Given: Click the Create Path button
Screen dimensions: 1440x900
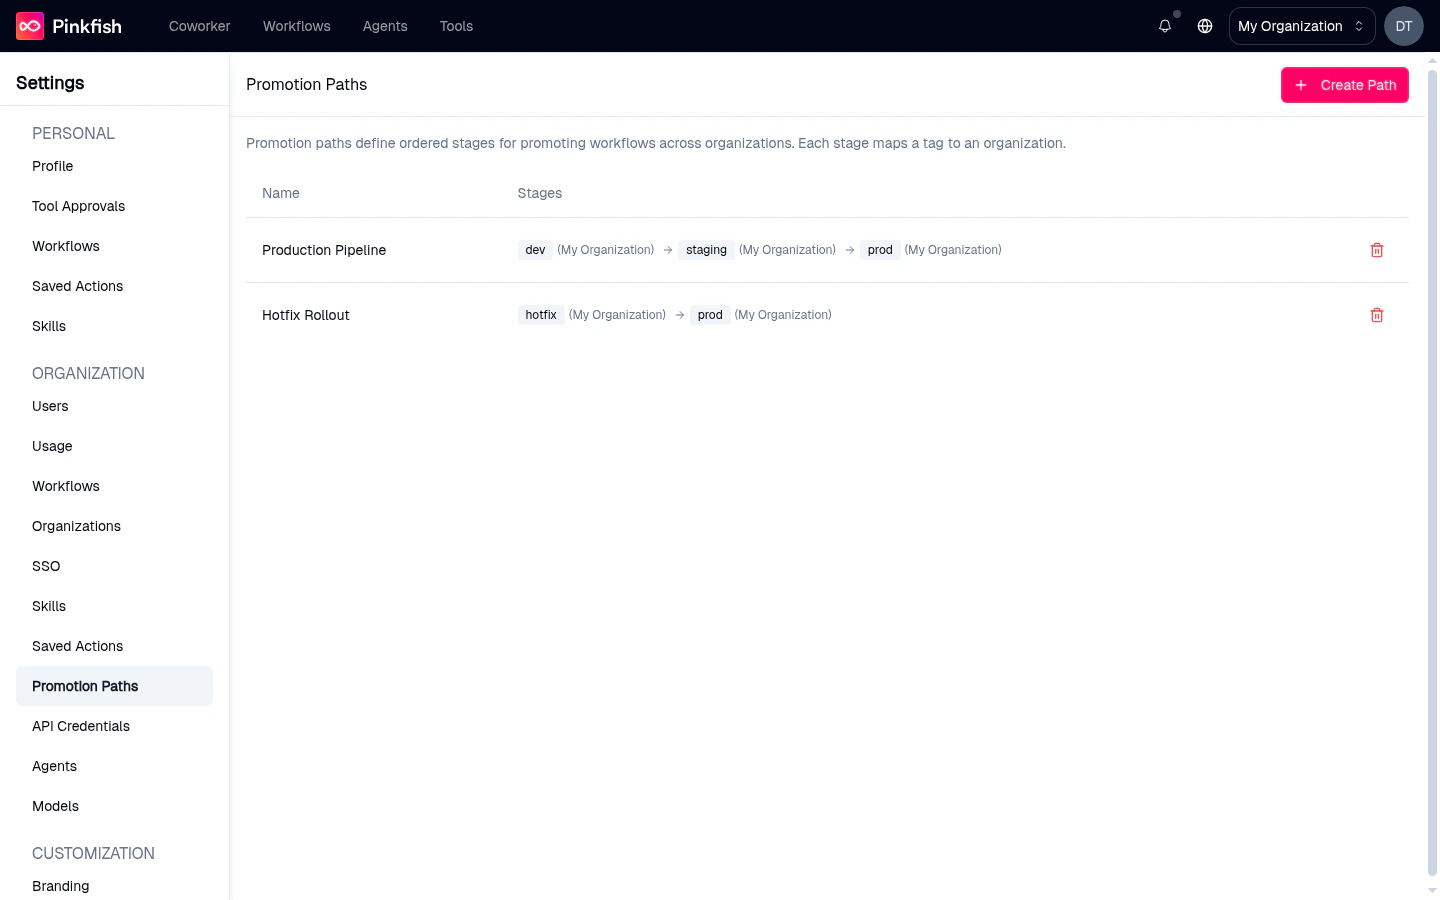Looking at the screenshot, I should click(1345, 85).
